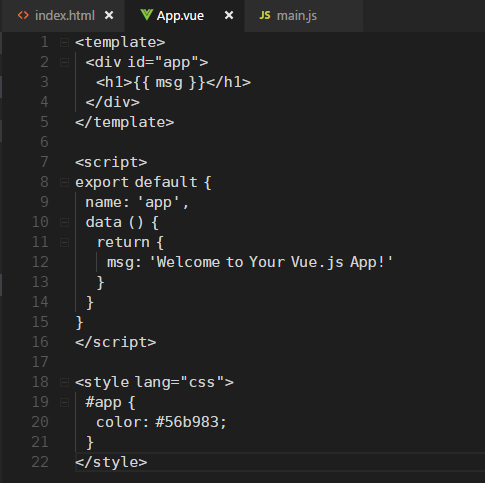Image resolution: width=485 pixels, height=483 pixels.
Task: Click the JS icon on main.js tab
Action: (265, 15)
